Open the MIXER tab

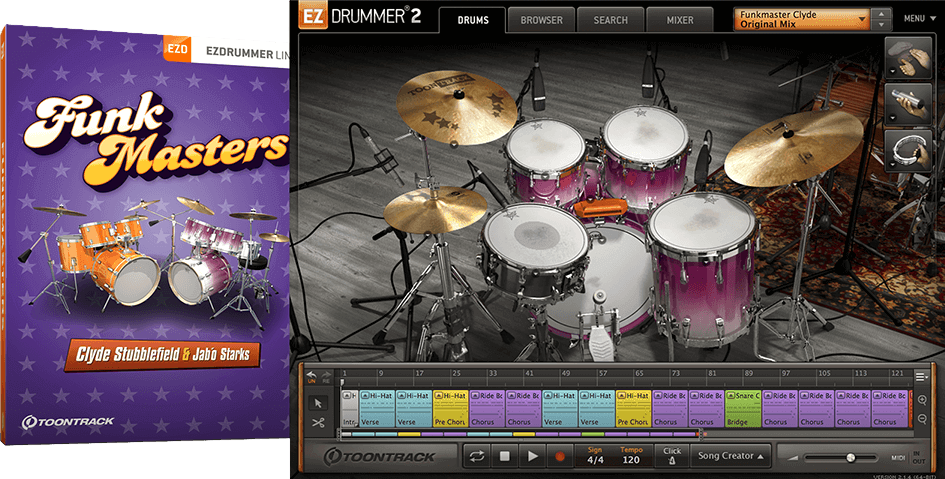(680, 20)
